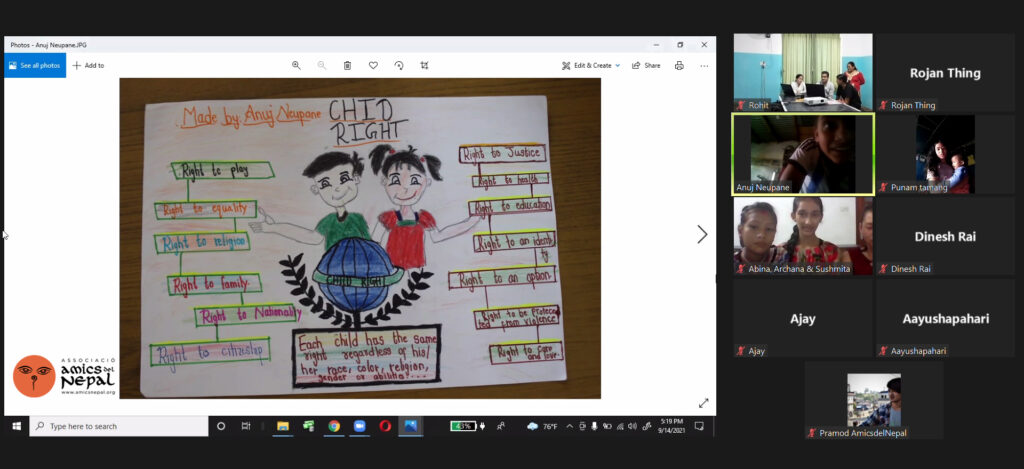1024x469 pixels.
Task: Select Punam tamang's video tile
Action: click(945, 154)
